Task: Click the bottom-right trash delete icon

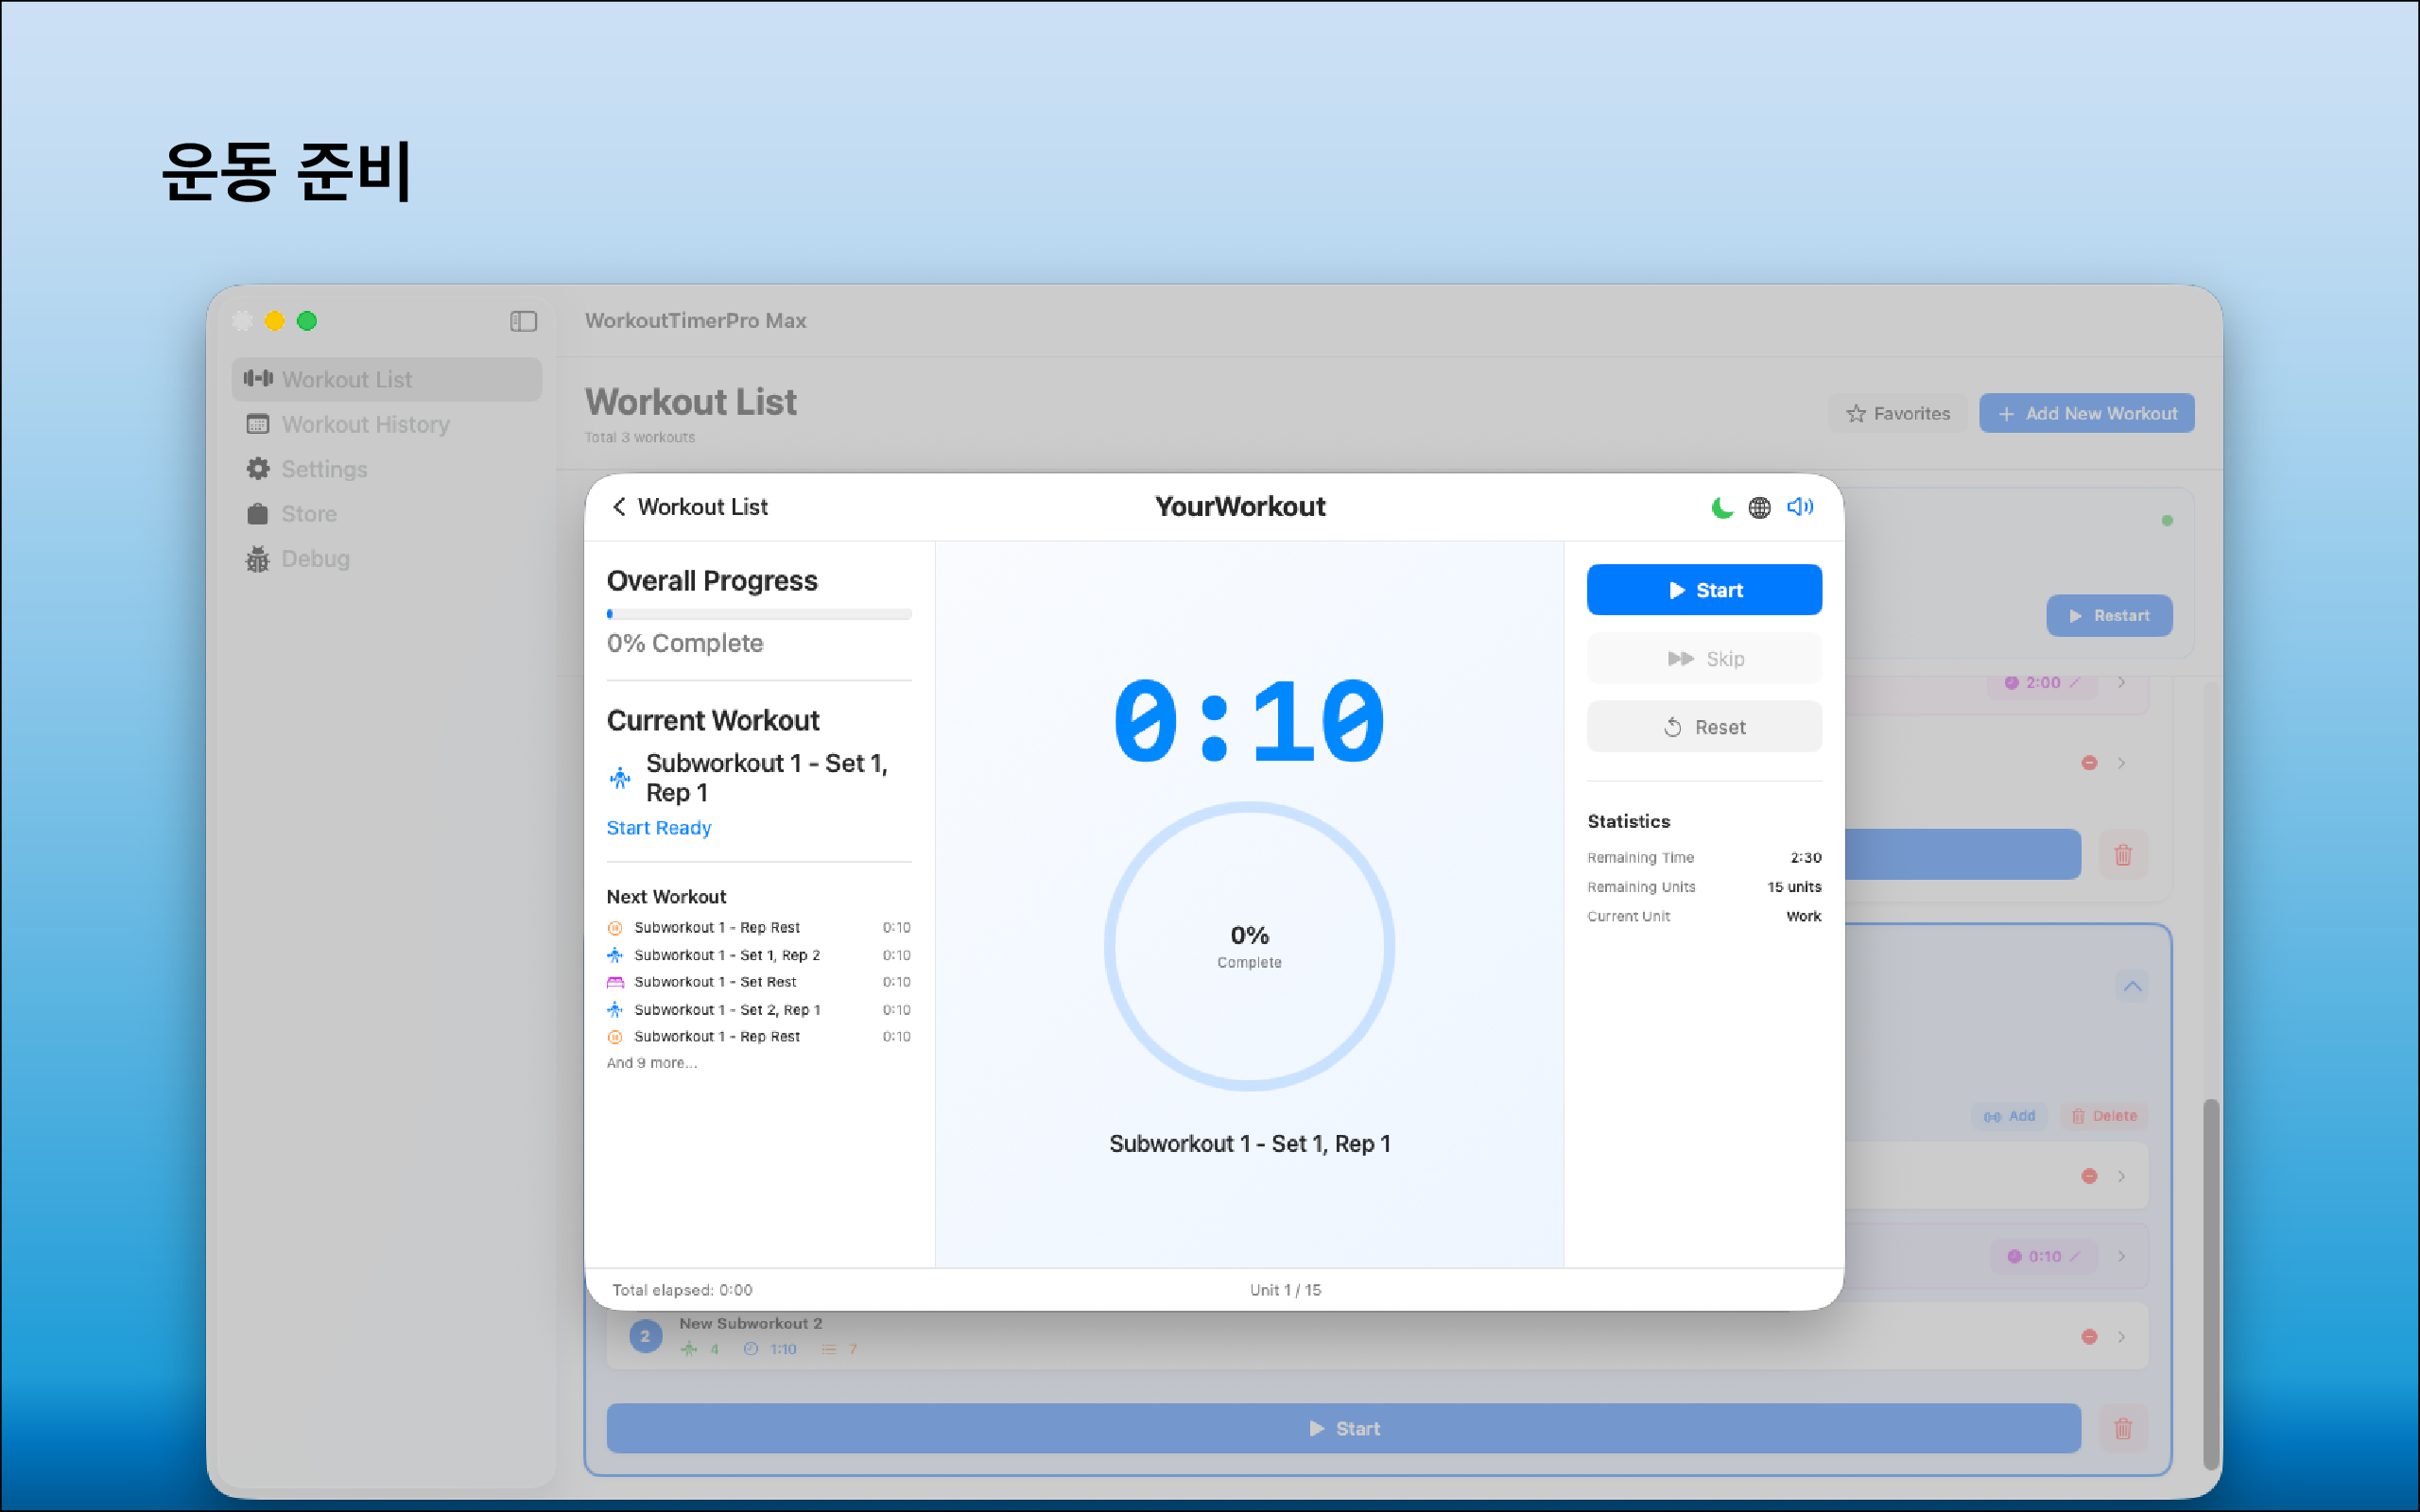Action: tap(2122, 1428)
